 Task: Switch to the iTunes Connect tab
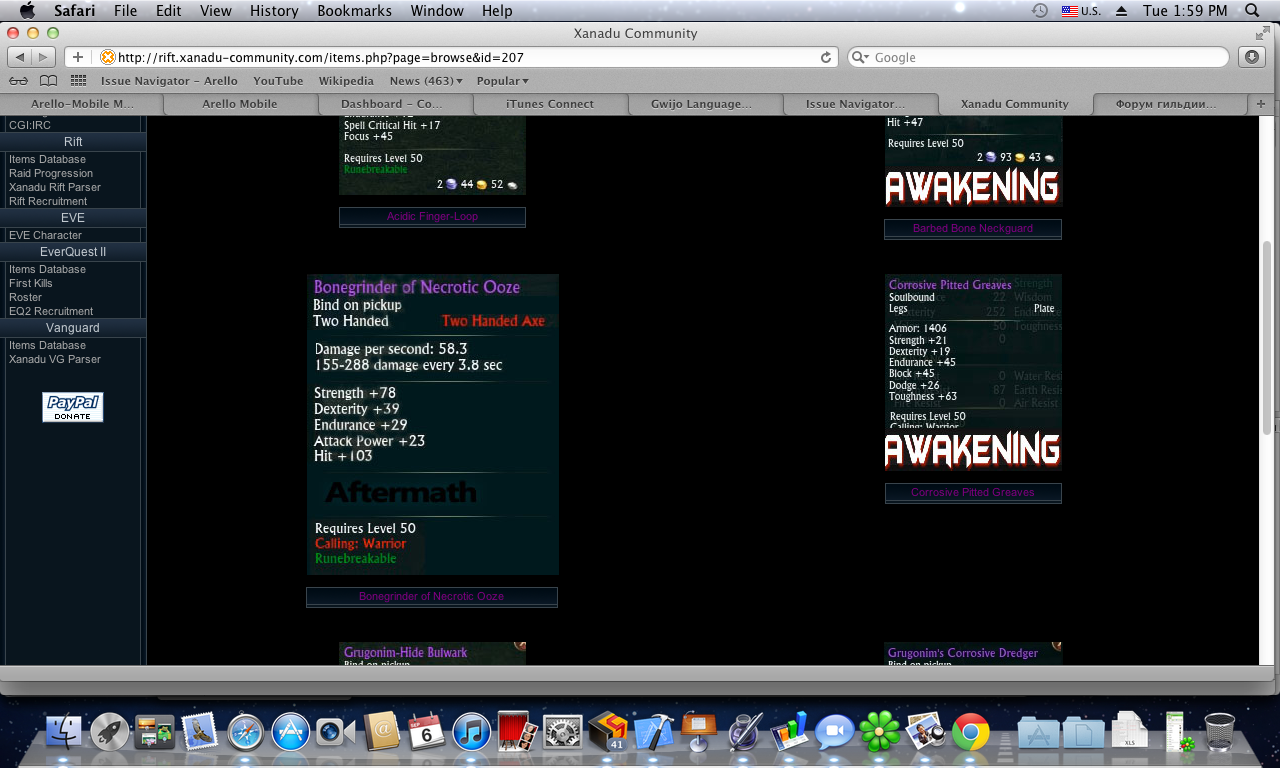click(550, 104)
